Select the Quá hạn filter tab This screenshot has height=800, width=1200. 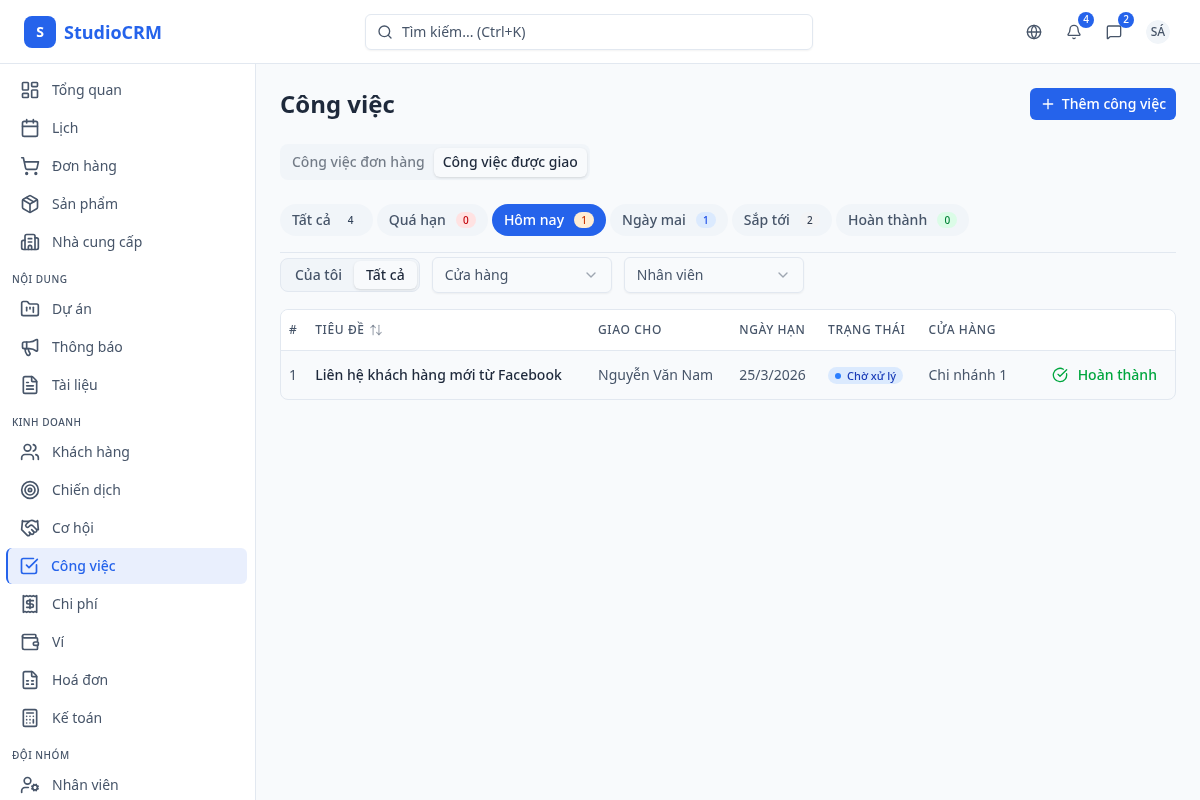pyautogui.click(x=431, y=220)
